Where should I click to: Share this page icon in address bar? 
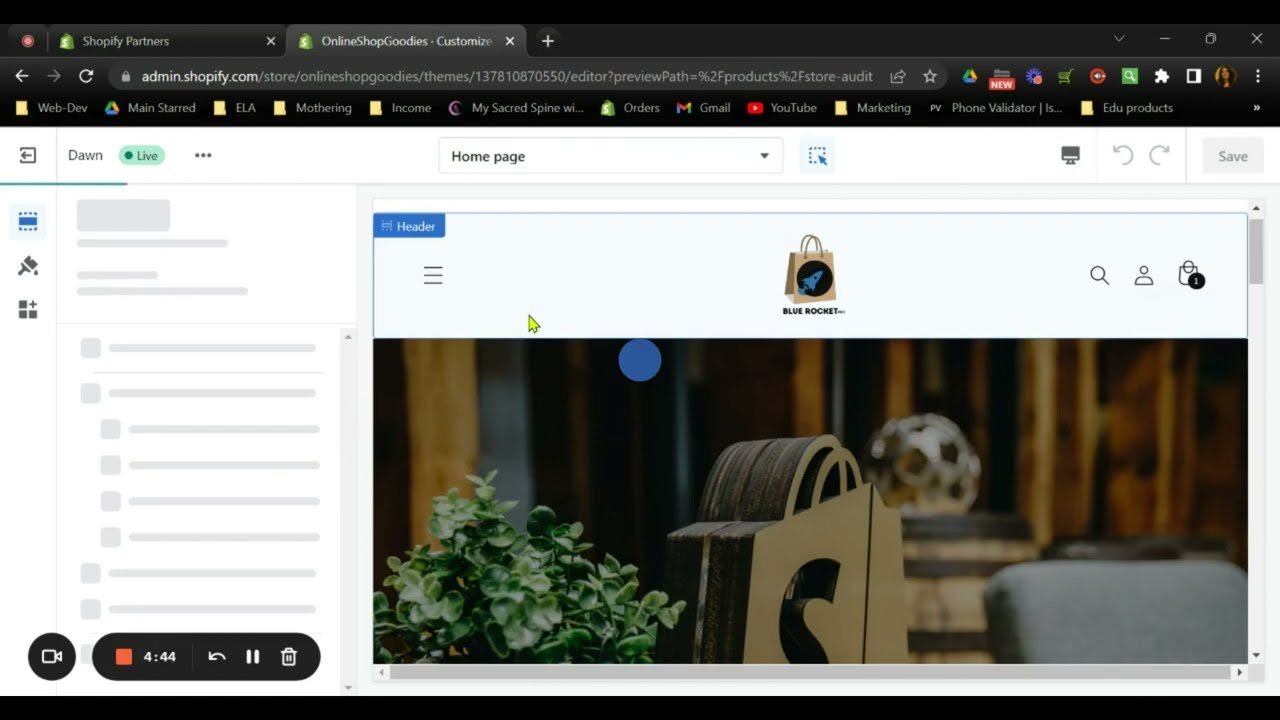[898, 76]
